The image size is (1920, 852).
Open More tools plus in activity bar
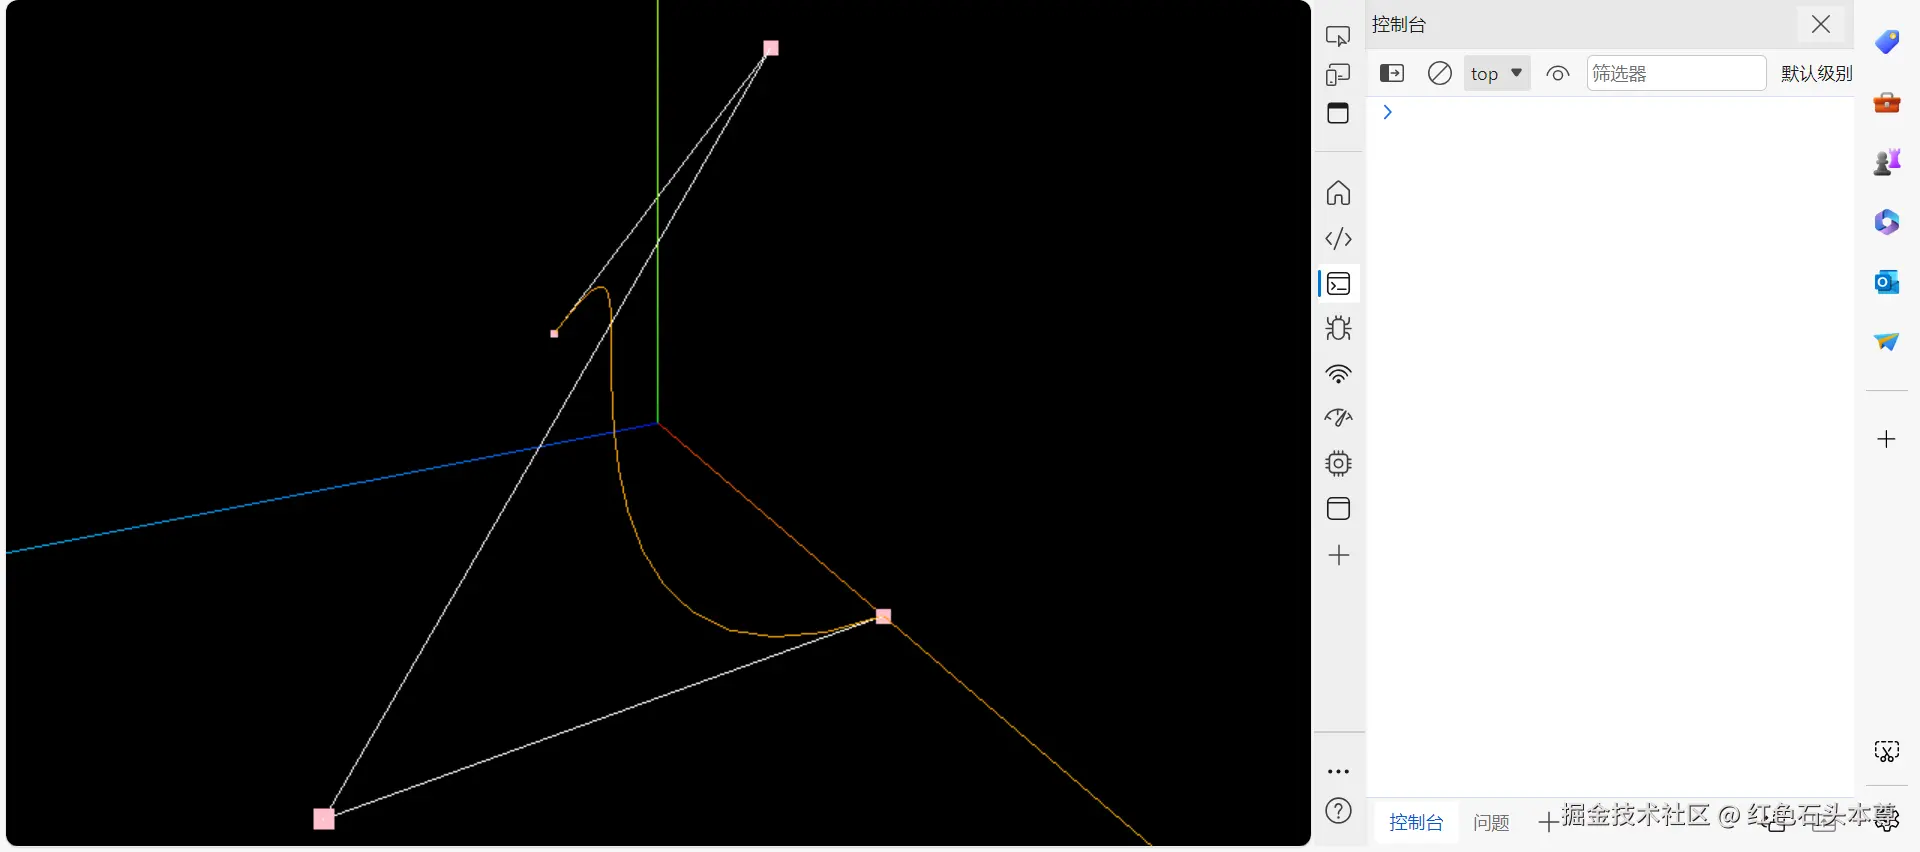tap(1338, 555)
